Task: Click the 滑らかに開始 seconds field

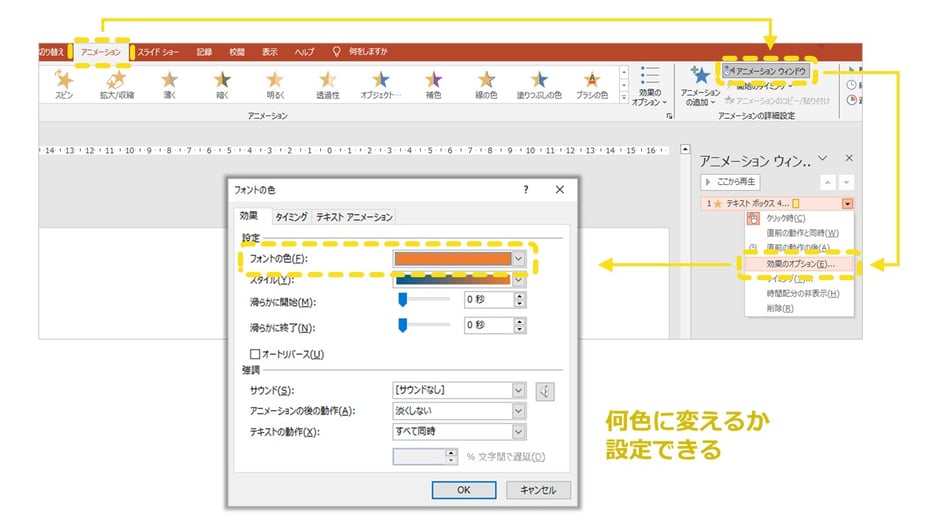Action: click(489, 300)
